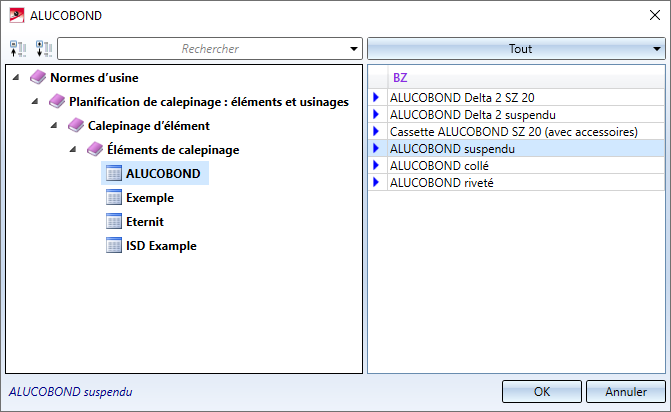671x412 pixels.
Task: Open the Rechercher dropdown arrow
Action: click(x=354, y=49)
